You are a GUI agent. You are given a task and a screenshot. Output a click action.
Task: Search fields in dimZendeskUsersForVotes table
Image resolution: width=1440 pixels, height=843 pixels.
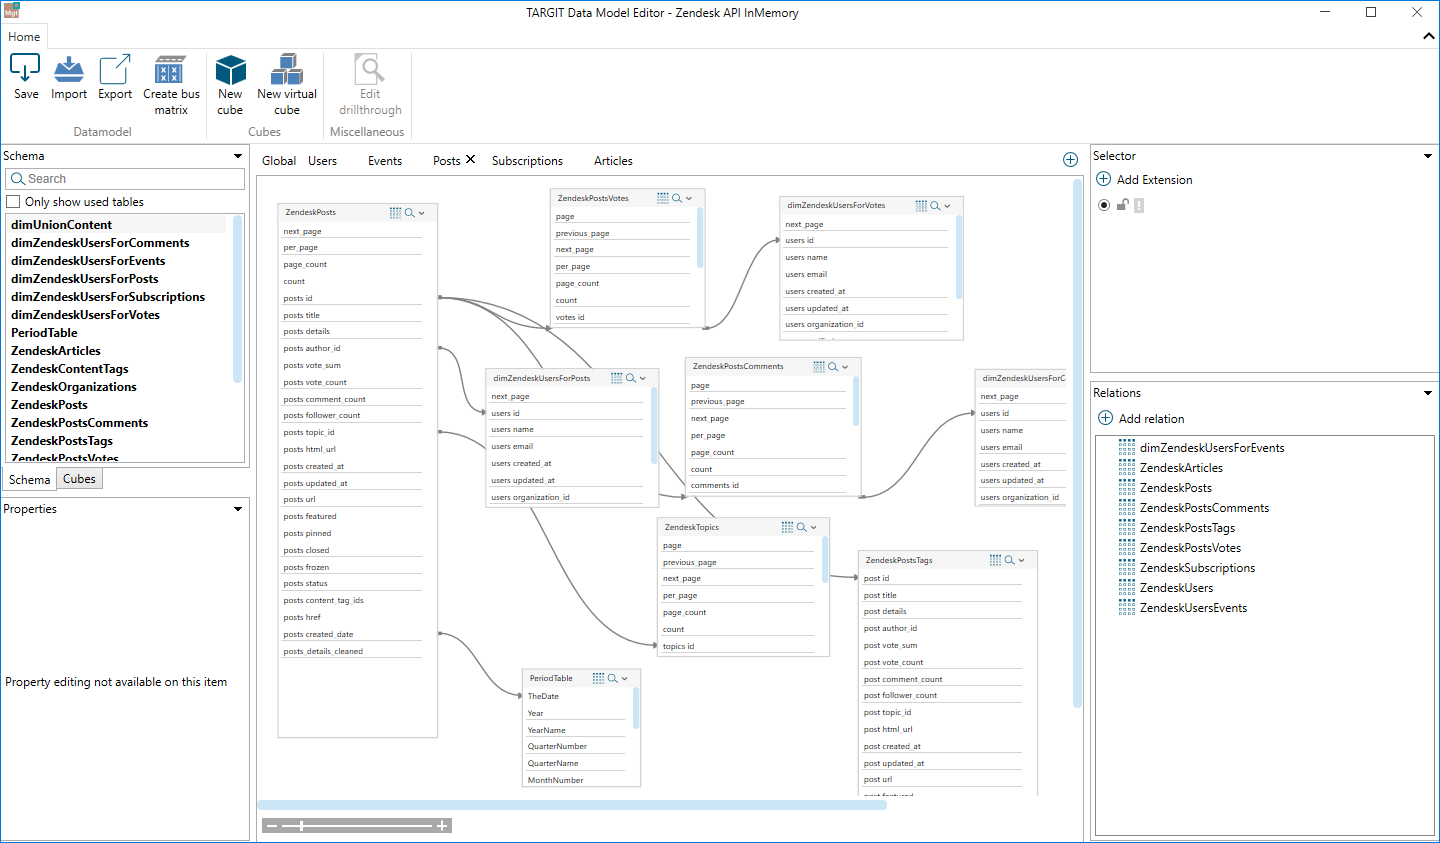pos(935,205)
